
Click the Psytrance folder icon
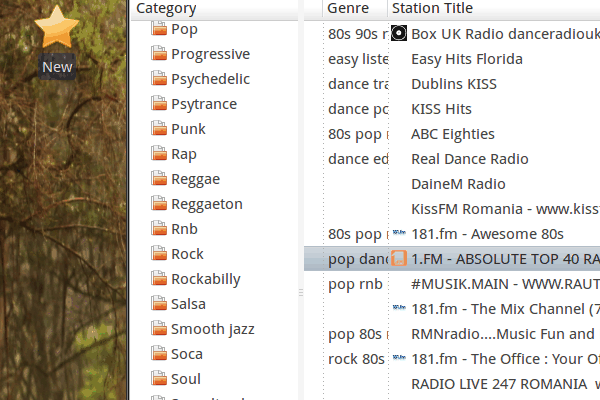pyautogui.click(x=158, y=104)
